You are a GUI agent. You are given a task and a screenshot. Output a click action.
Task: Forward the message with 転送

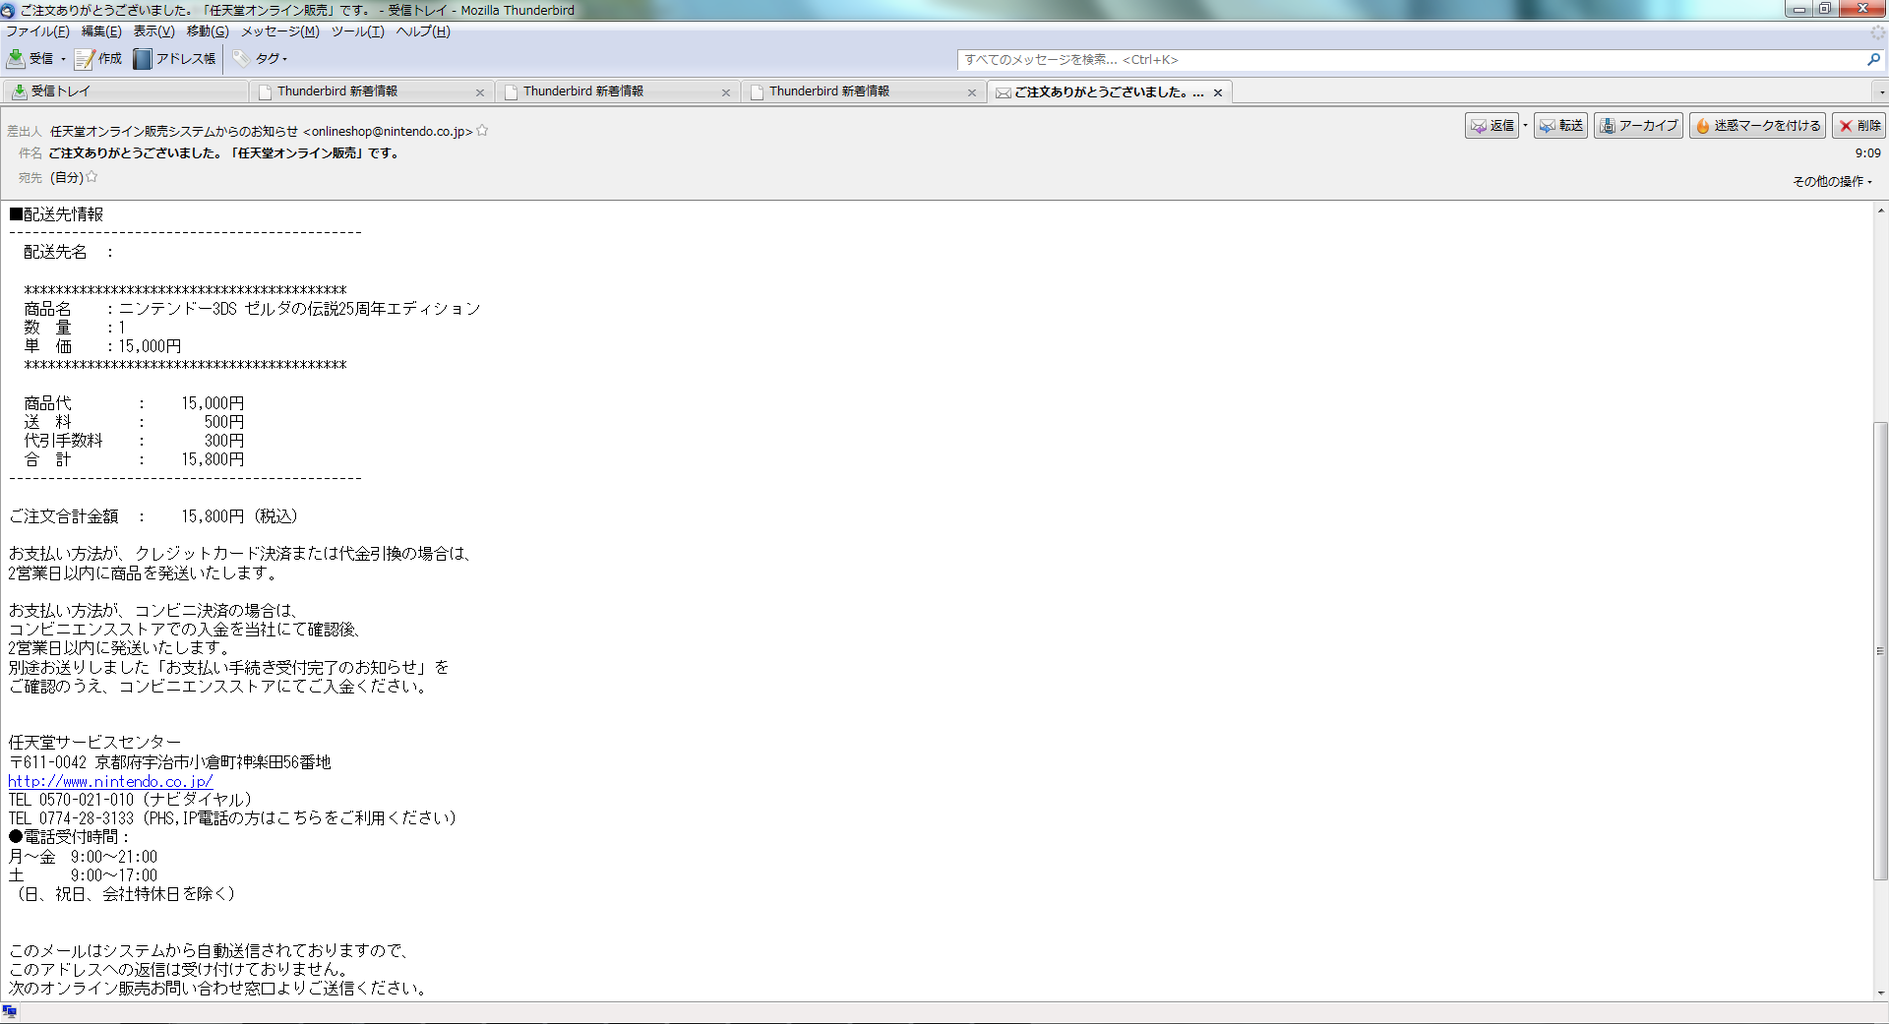(x=1561, y=126)
